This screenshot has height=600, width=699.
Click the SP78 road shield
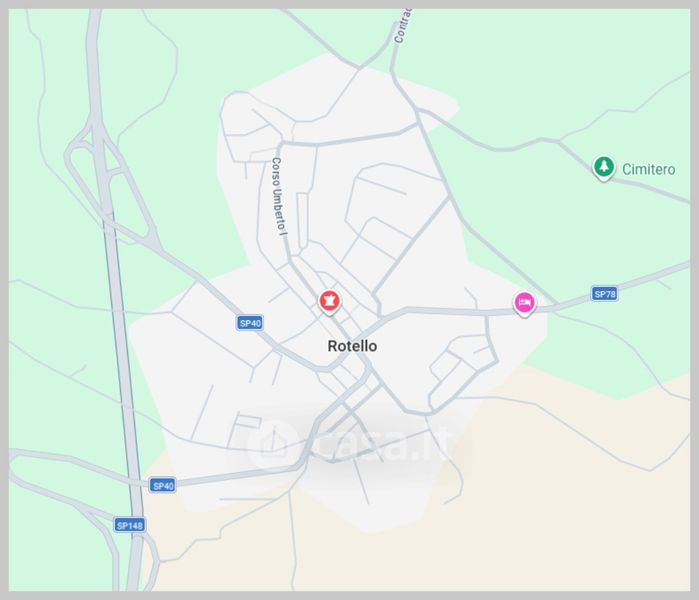(x=604, y=294)
